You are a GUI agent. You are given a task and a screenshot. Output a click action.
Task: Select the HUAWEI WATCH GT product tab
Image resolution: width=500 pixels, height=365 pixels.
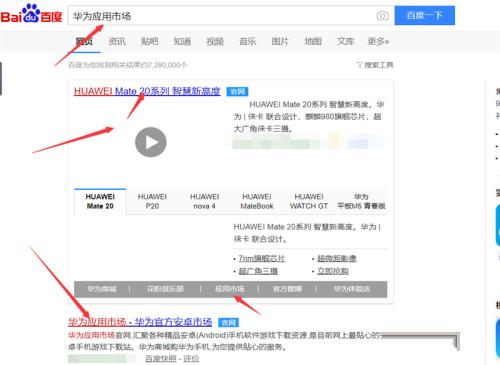pyautogui.click(x=309, y=201)
